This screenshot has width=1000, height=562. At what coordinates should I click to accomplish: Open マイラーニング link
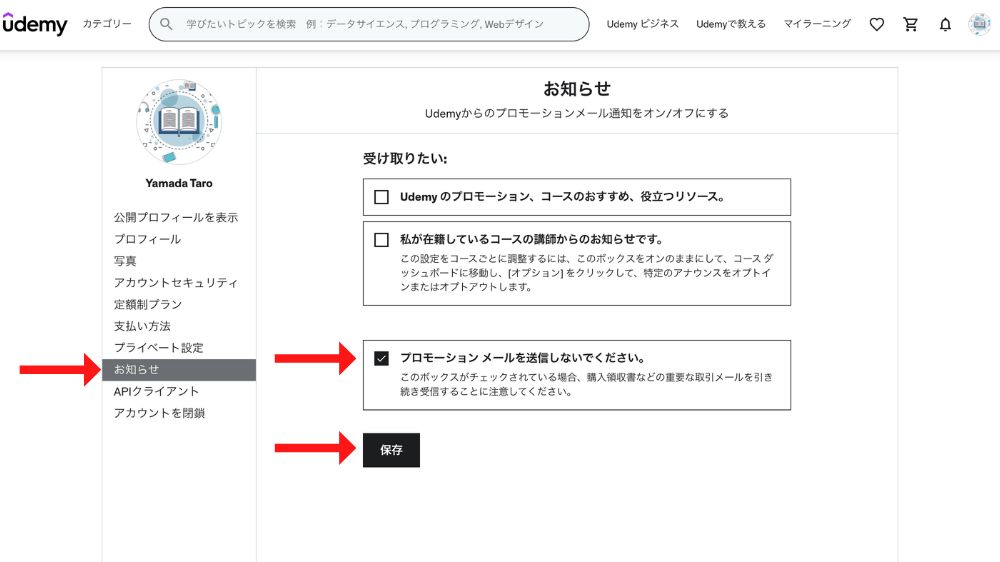click(x=817, y=24)
